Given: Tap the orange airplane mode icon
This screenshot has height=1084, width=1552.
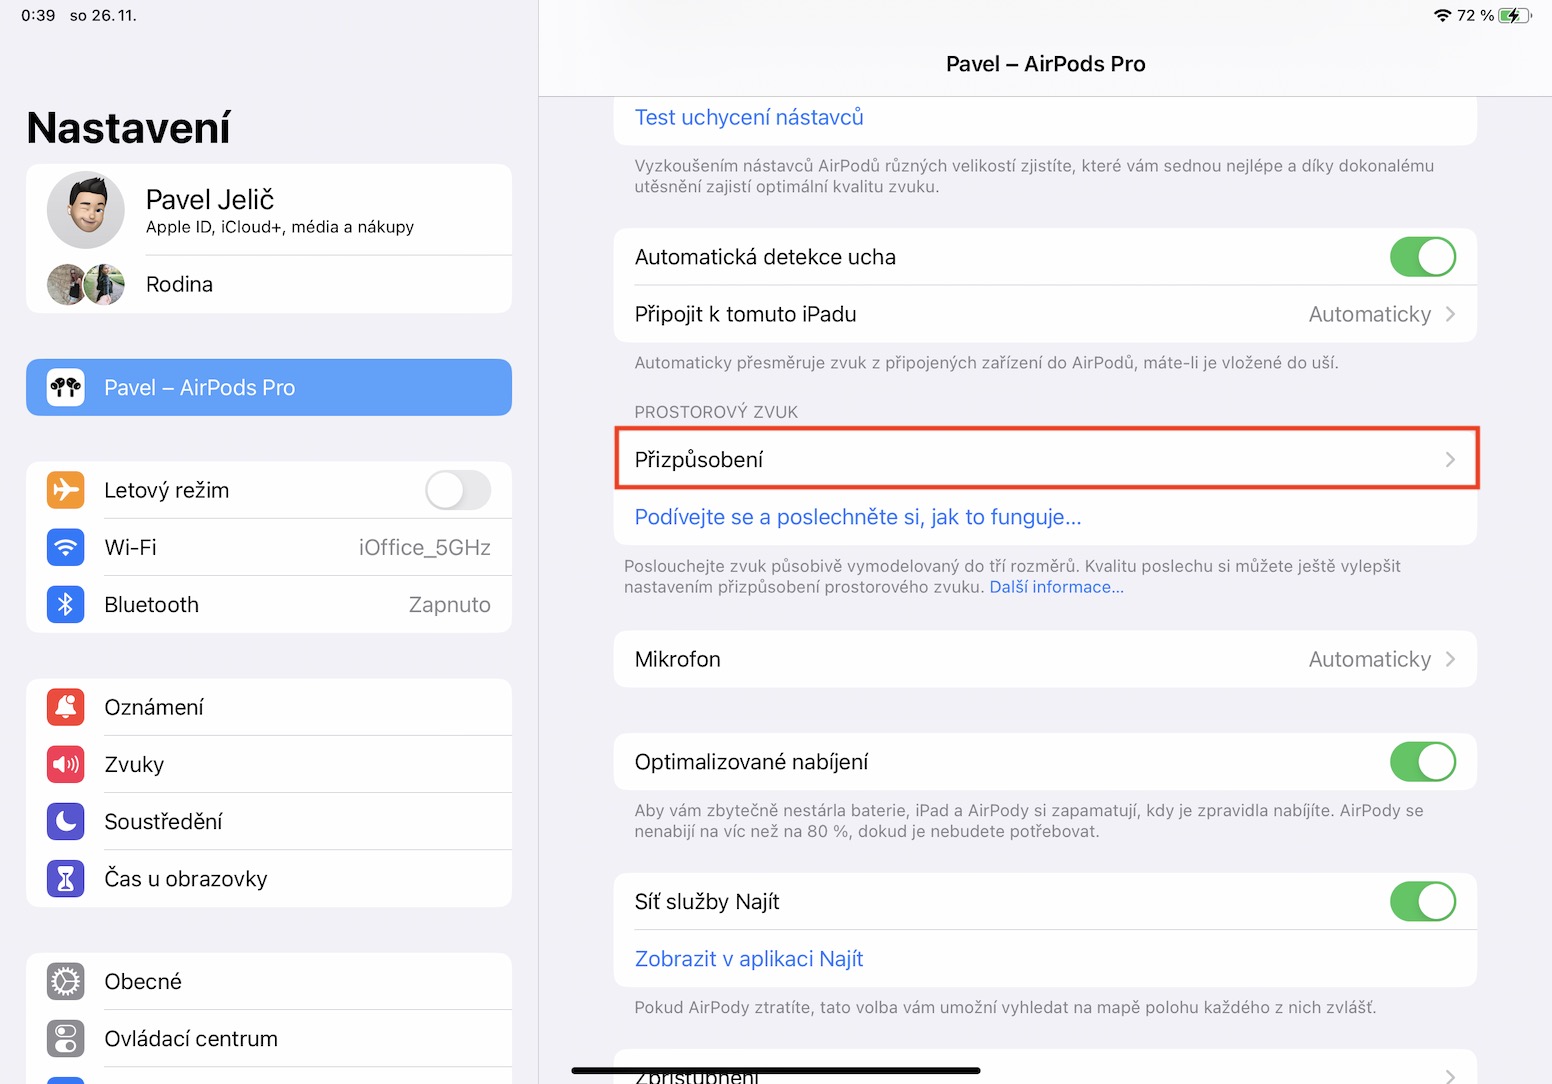Looking at the screenshot, I should 66,490.
